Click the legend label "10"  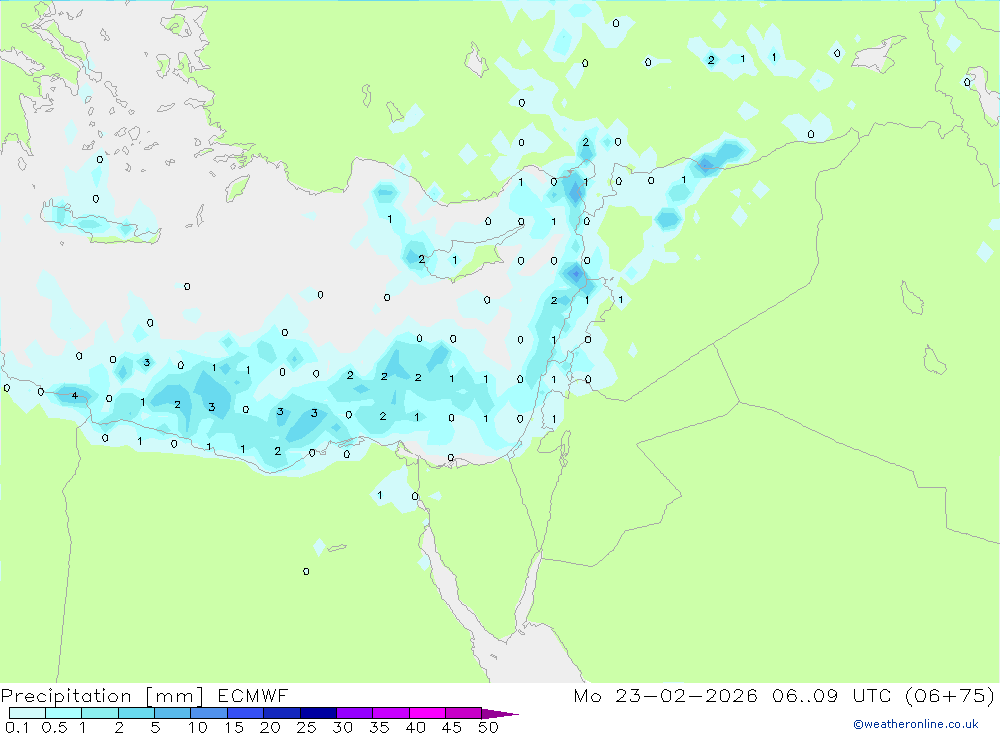pyautogui.click(x=198, y=727)
